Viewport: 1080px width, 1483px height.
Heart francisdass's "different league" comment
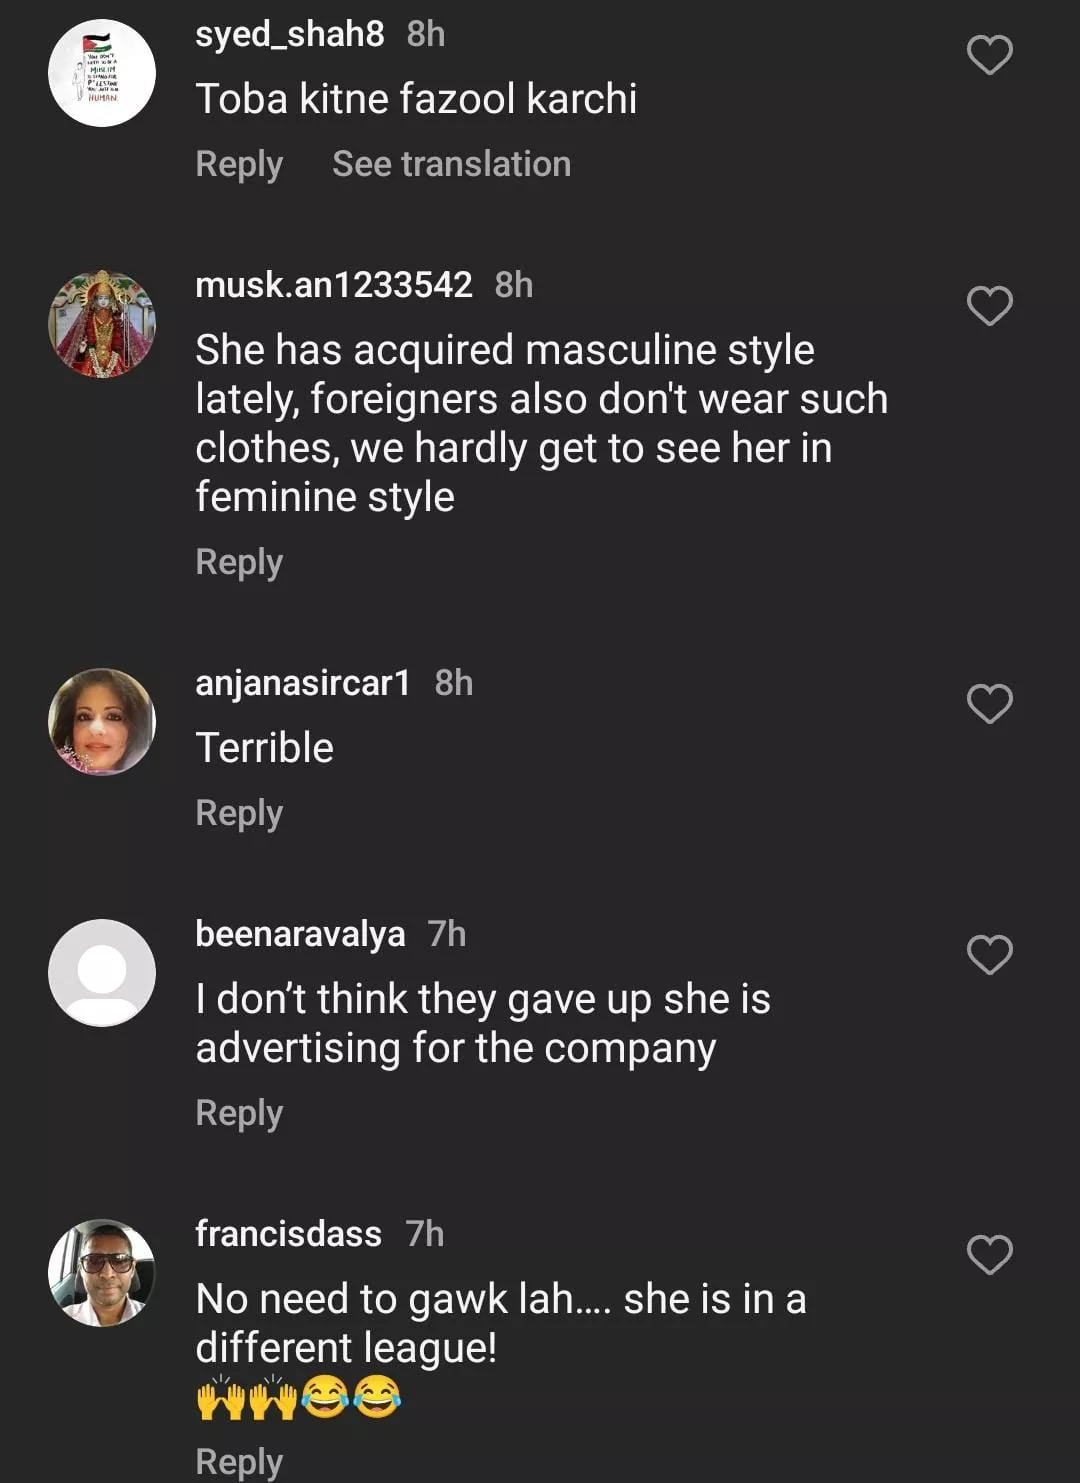click(989, 1255)
